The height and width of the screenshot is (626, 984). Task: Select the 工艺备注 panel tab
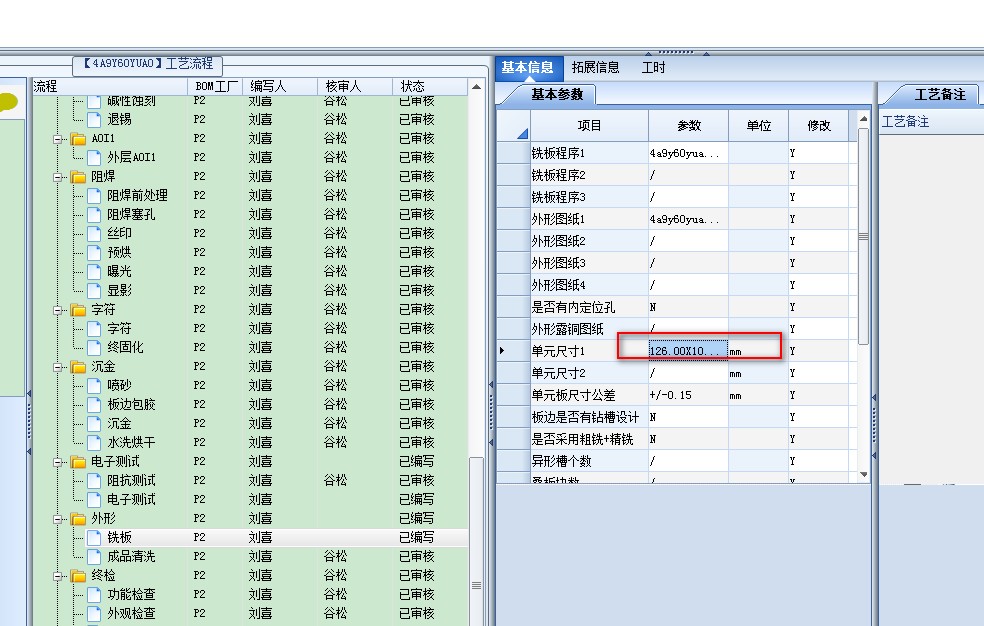pos(939,95)
